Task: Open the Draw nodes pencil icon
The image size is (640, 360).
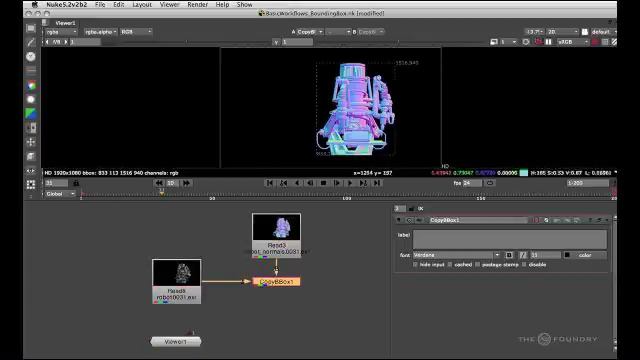Action: [x=31, y=42]
